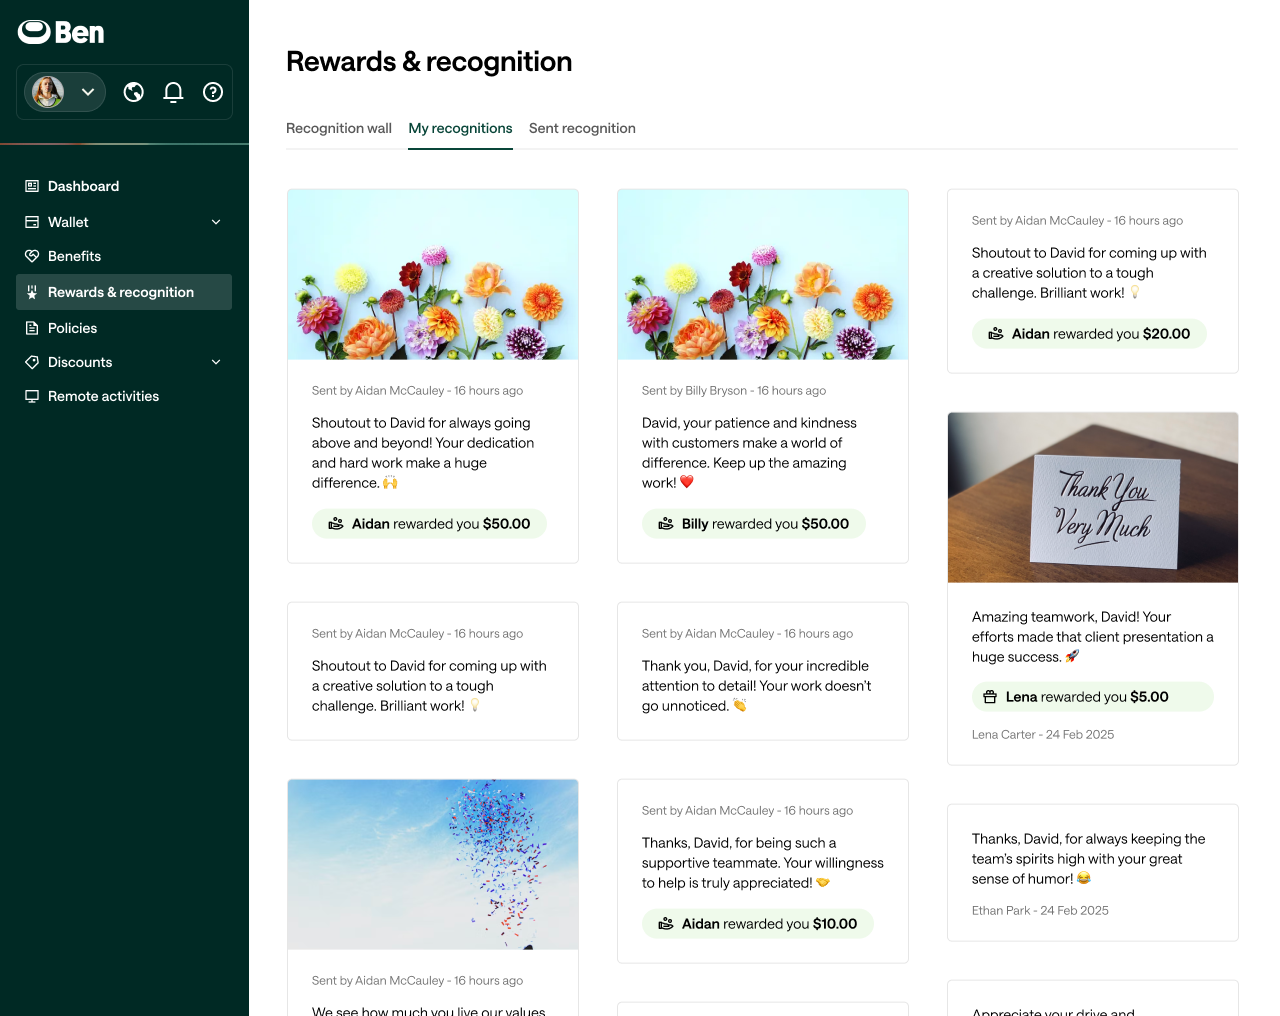
Task: Click the help question mark icon
Action: (213, 92)
